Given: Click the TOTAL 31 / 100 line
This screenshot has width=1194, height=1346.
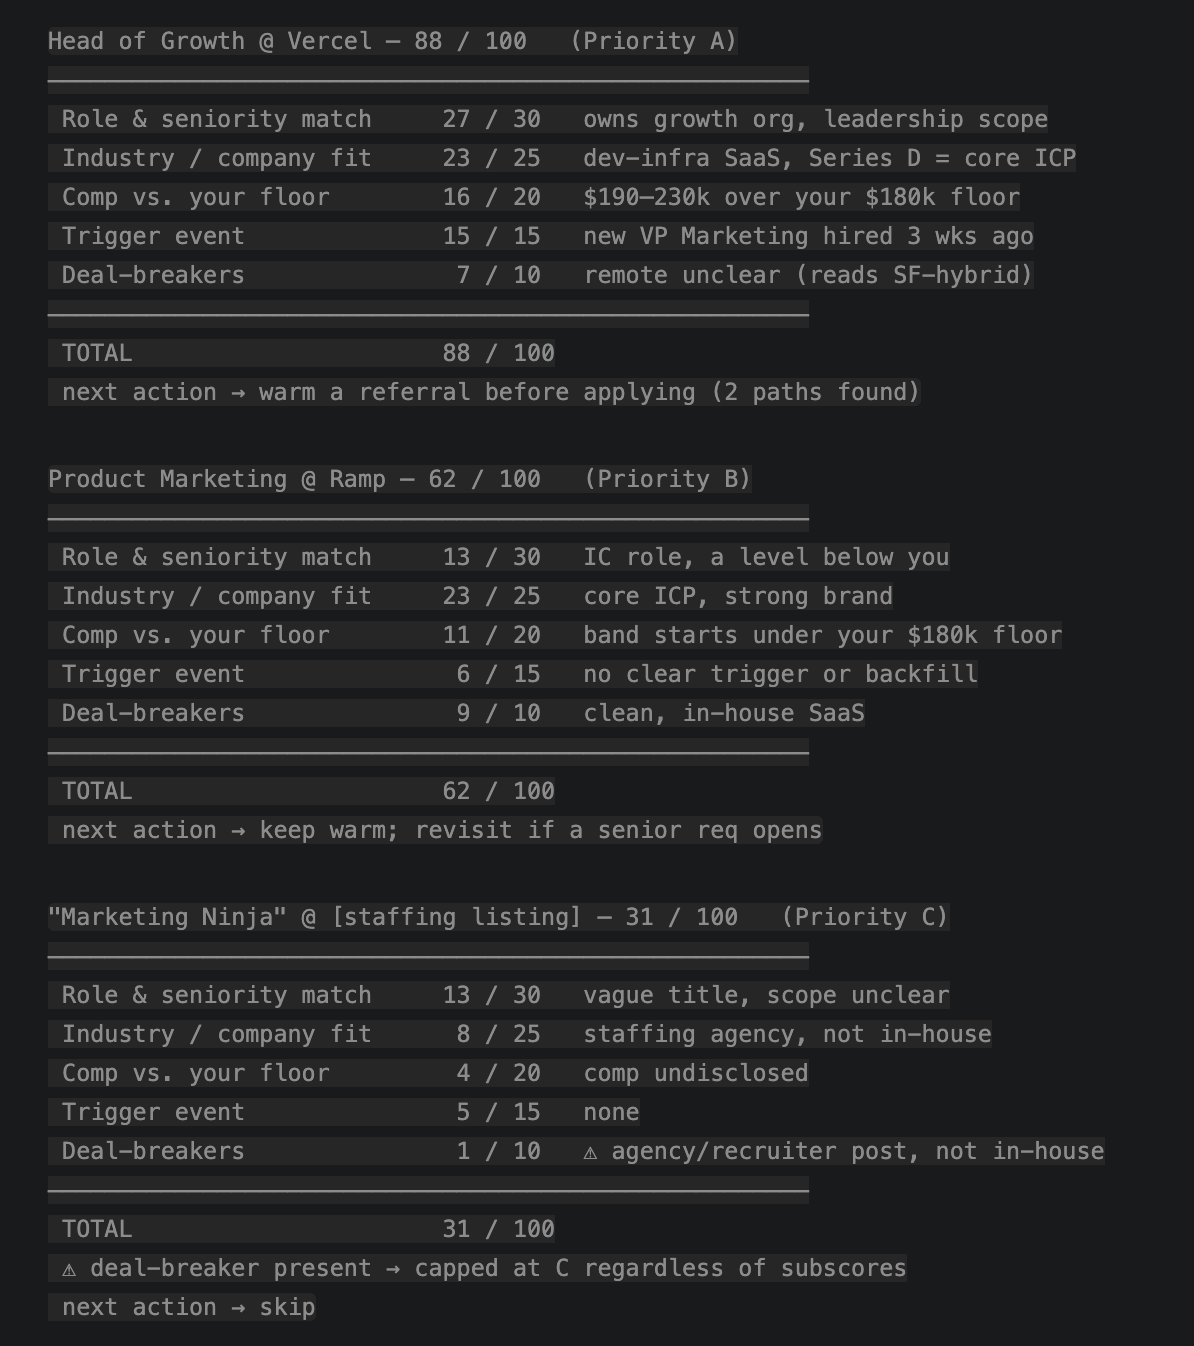Looking at the screenshot, I should click(302, 1229).
